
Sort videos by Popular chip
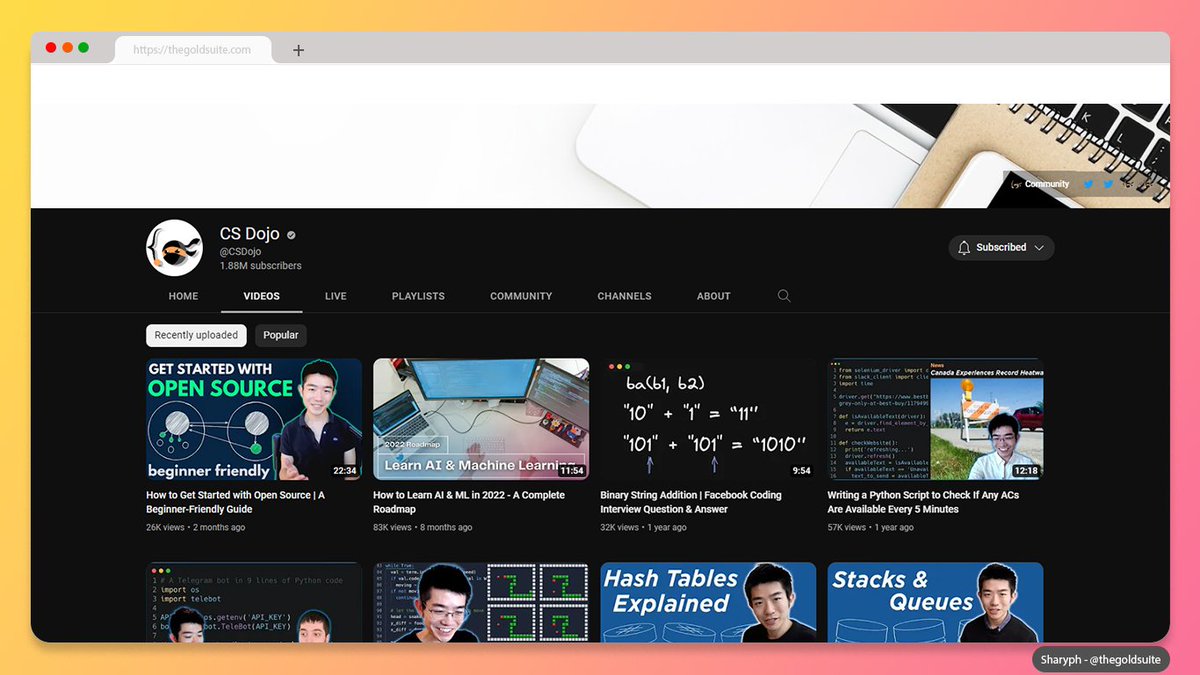[x=281, y=335]
